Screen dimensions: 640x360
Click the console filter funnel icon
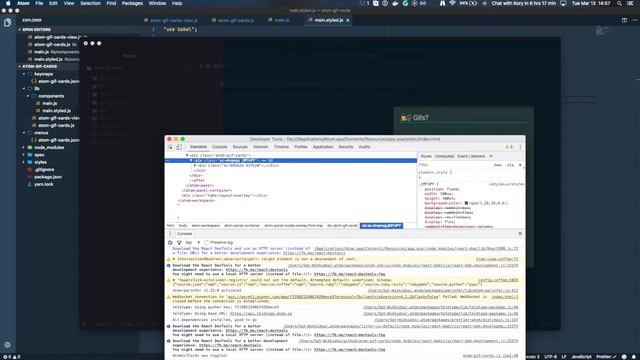pos(179,242)
